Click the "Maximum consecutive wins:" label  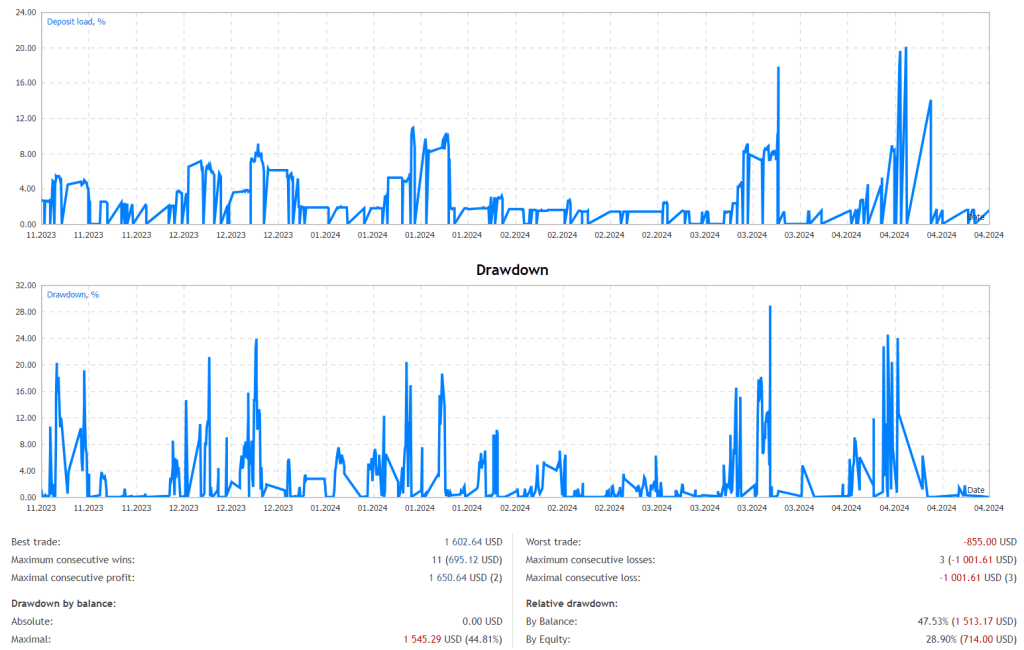(72, 560)
